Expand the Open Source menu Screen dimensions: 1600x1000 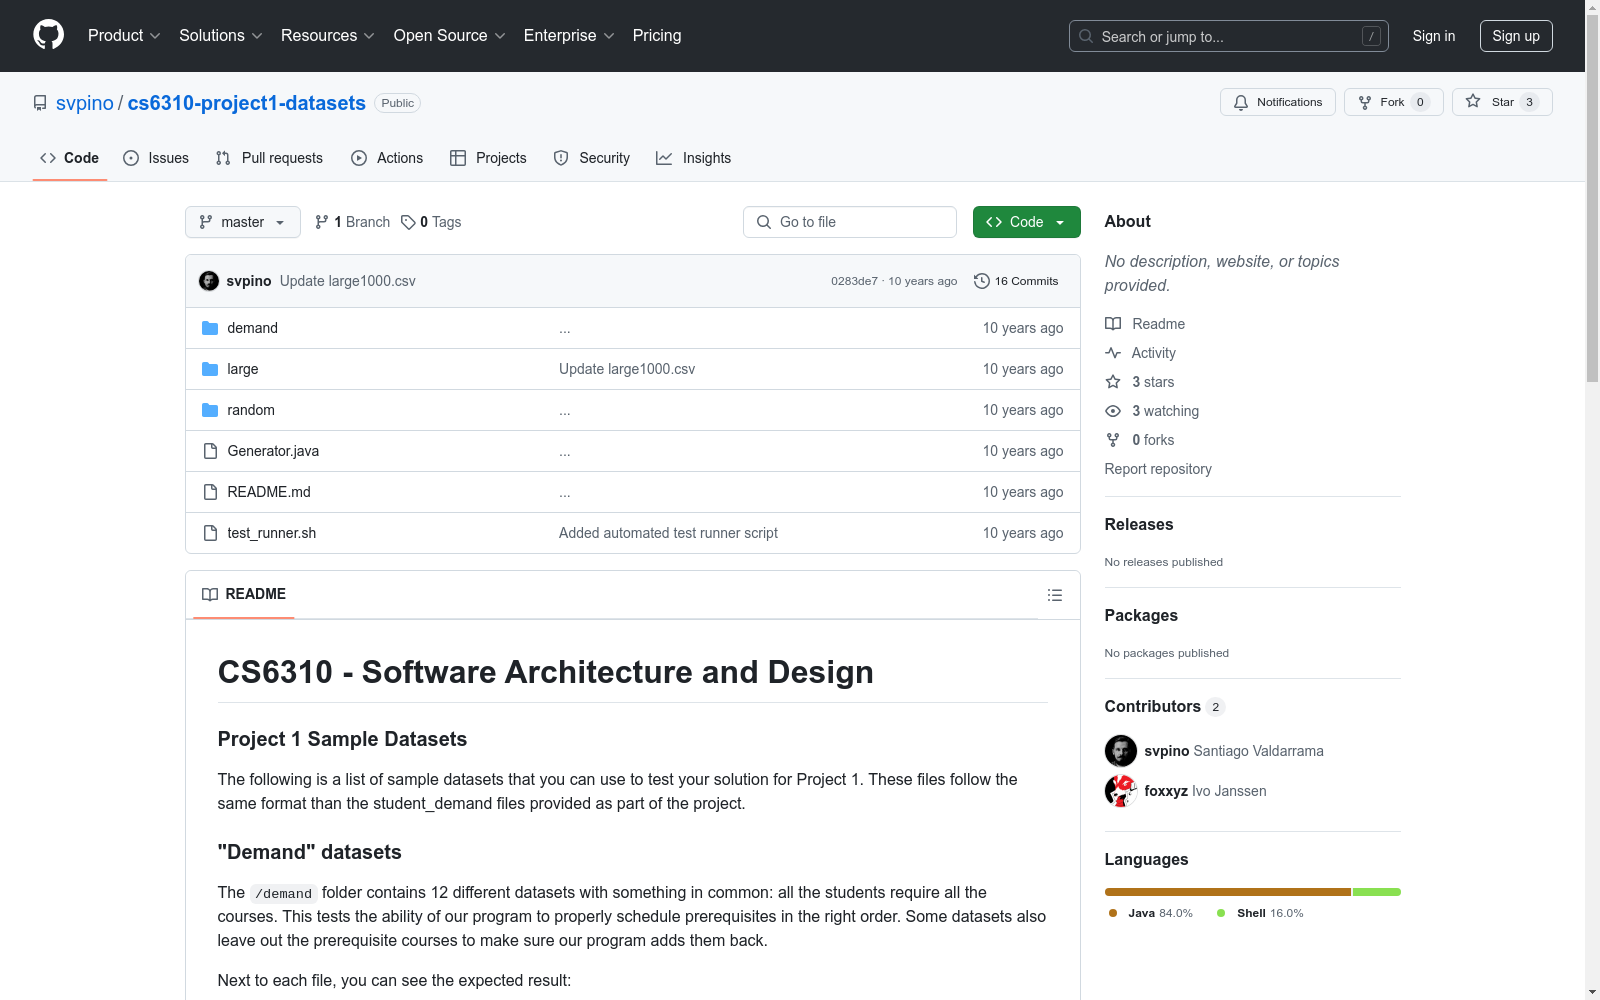tap(450, 36)
